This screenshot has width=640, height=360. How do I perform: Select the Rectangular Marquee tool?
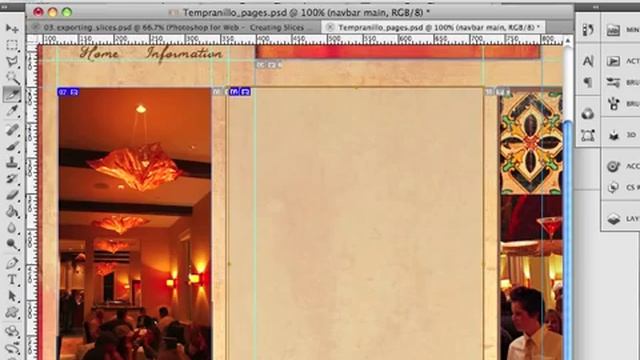(x=12, y=44)
